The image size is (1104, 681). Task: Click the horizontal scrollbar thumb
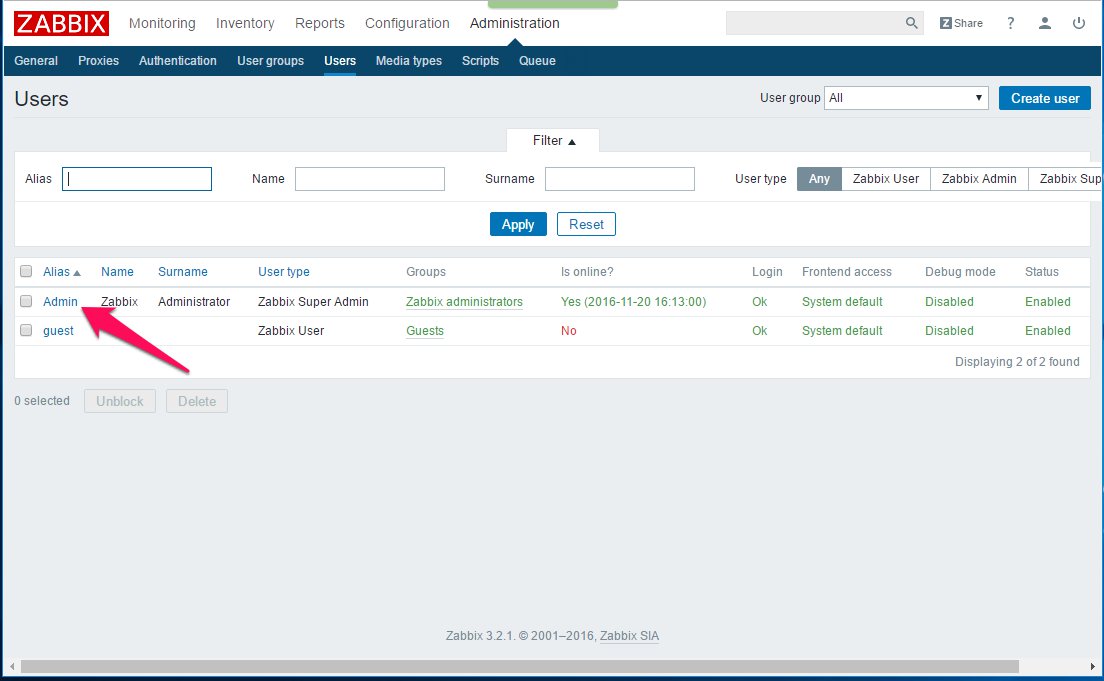point(520,666)
